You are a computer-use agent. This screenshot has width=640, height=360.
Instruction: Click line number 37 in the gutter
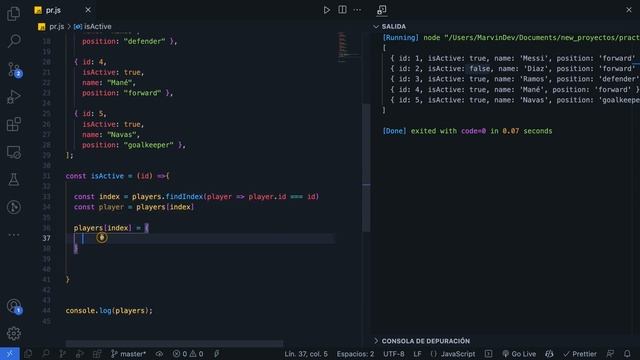tap(46, 238)
